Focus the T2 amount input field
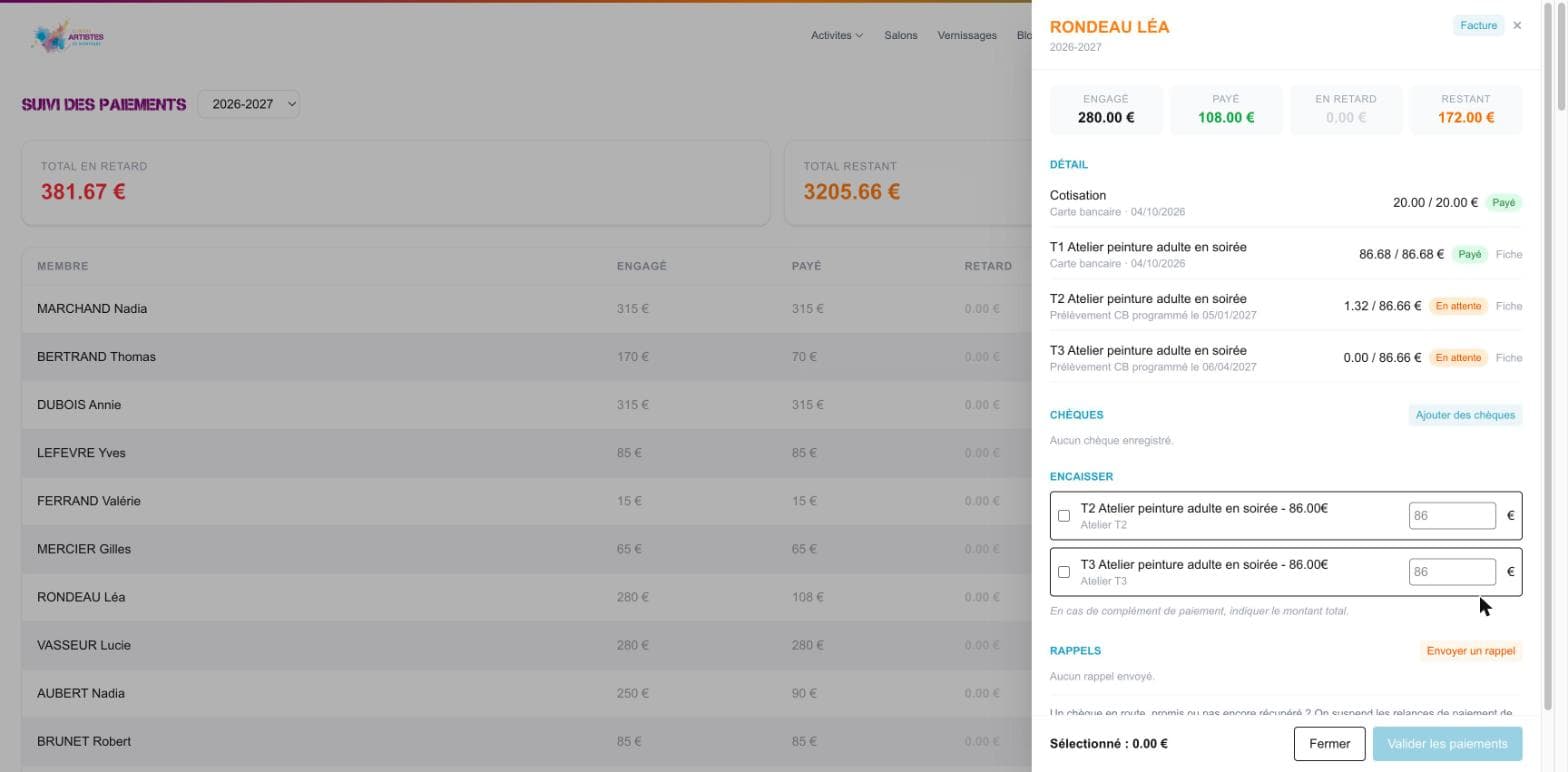This screenshot has width=1568, height=772. point(1452,516)
